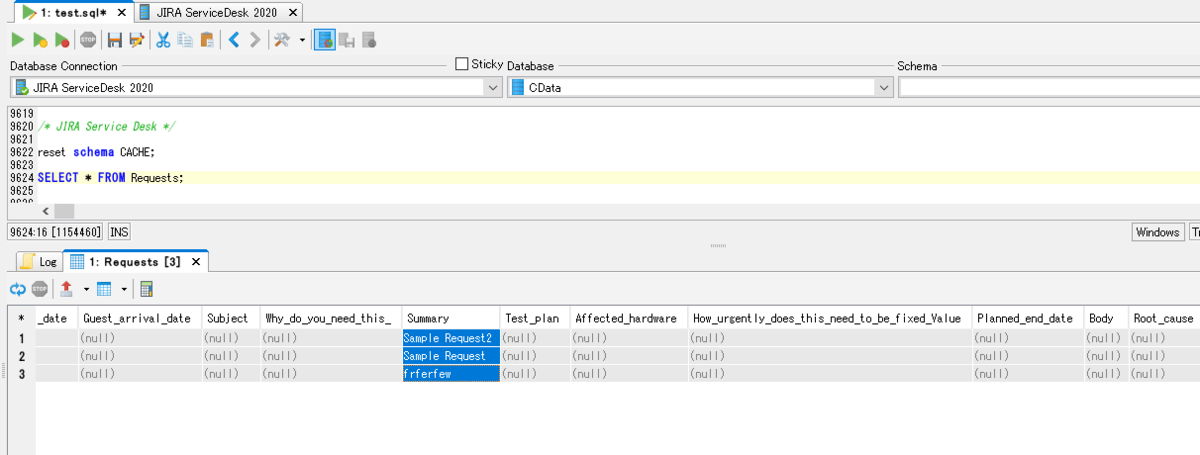The height and width of the screenshot is (455, 1200).
Task: Go forward with the grey right arrow
Action: 255,40
